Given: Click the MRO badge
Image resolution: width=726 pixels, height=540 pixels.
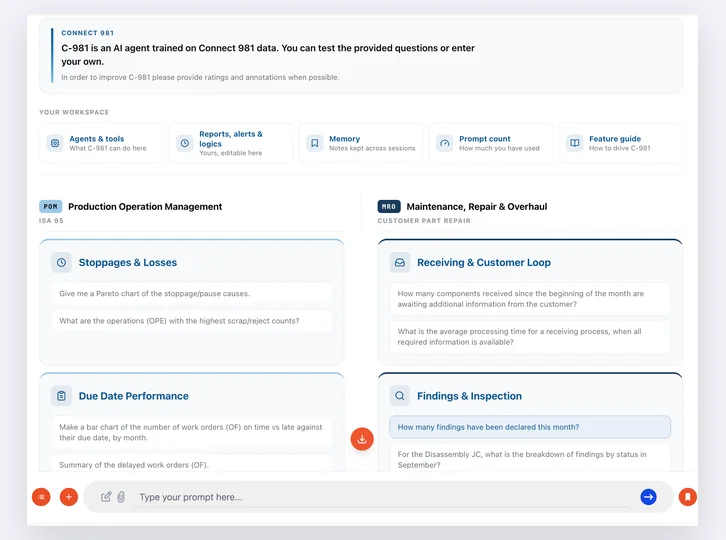Looking at the screenshot, I should [389, 207].
